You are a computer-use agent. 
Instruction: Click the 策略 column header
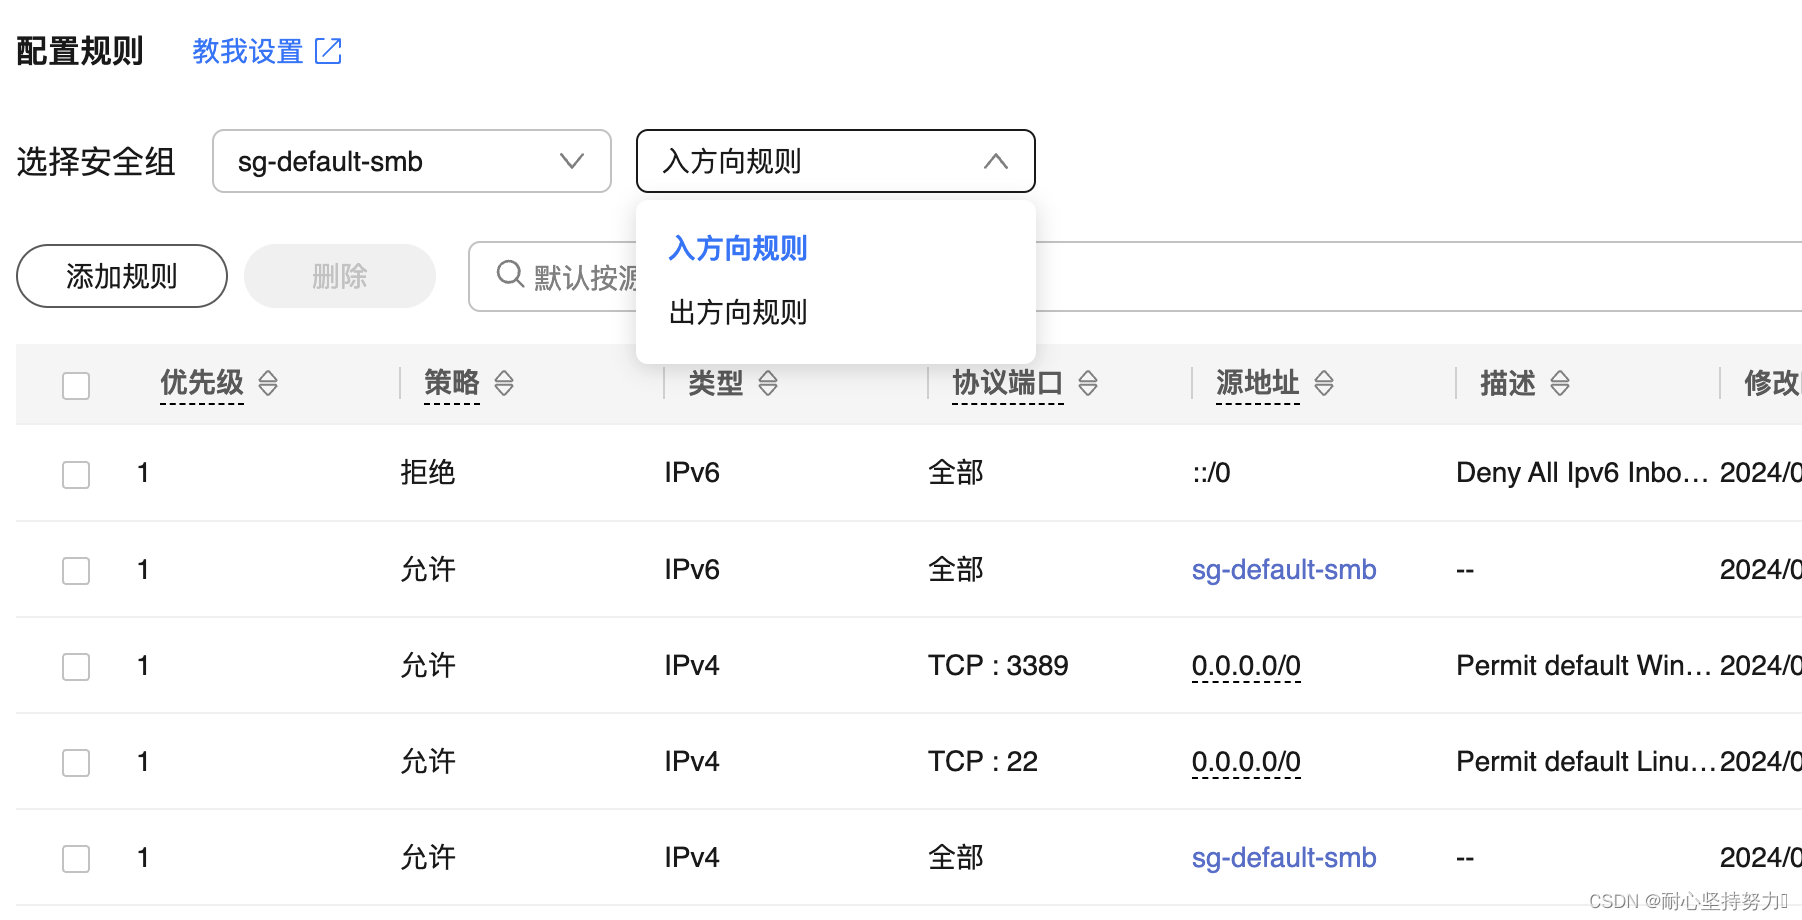(452, 382)
